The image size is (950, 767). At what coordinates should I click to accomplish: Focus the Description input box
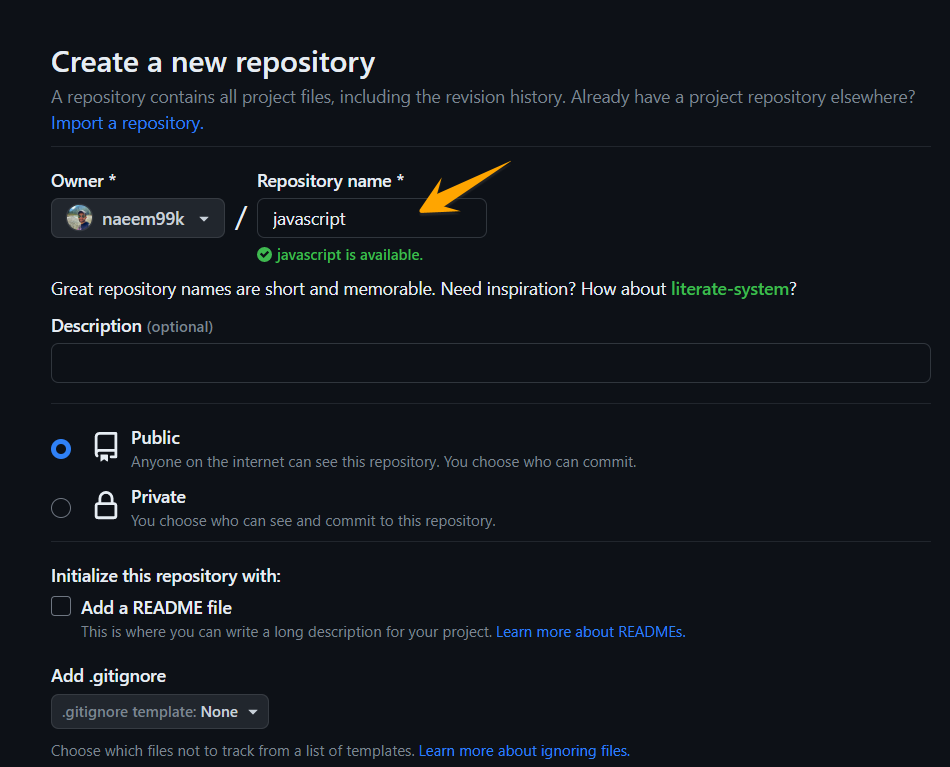tap(491, 363)
